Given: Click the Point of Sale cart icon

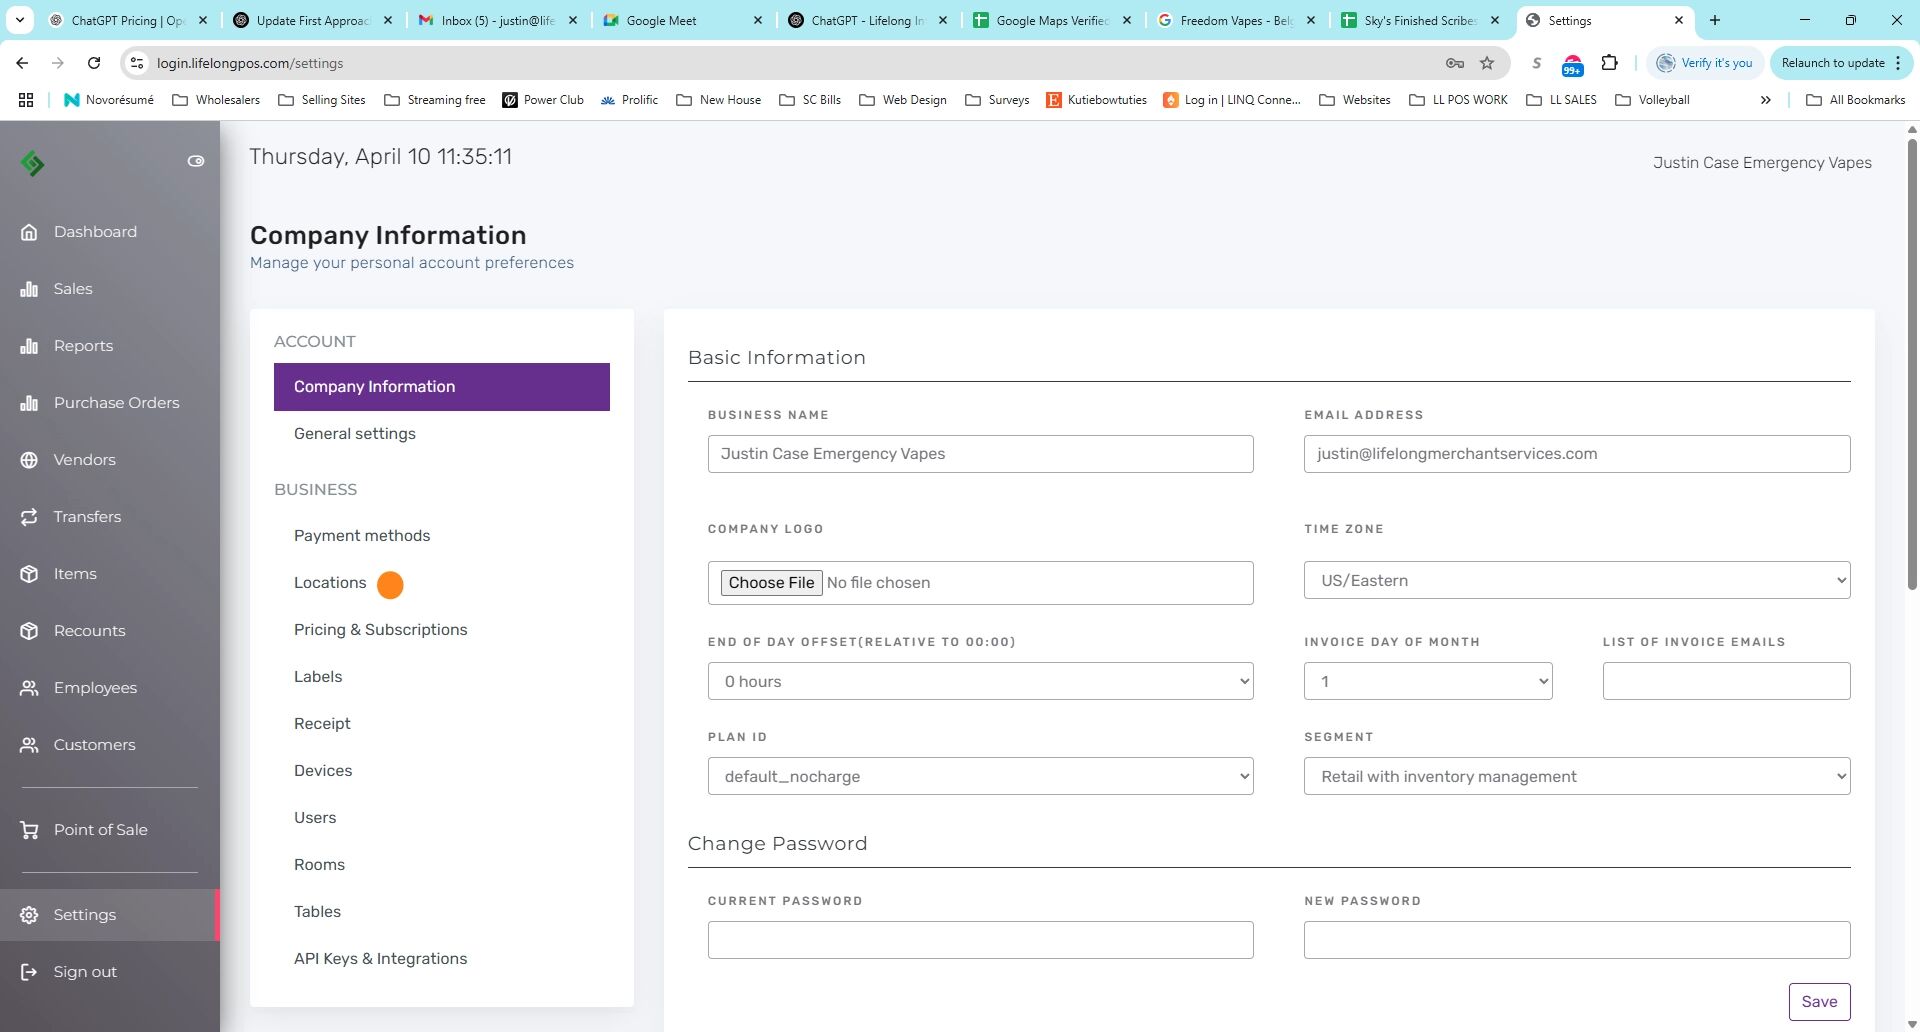Looking at the screenshot, I should click(x=29, y=830).
